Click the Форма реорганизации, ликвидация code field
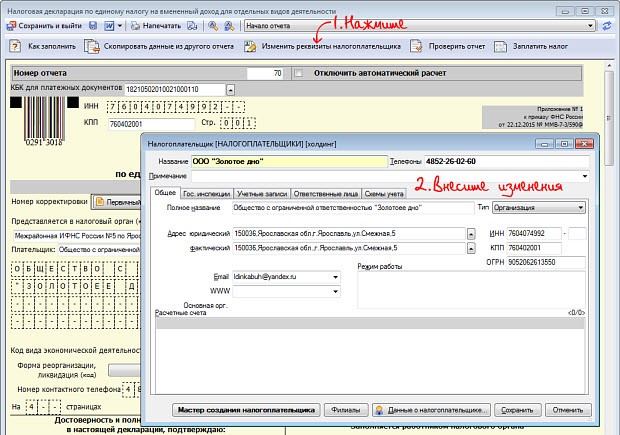620x435 pixels. [125, 370]
